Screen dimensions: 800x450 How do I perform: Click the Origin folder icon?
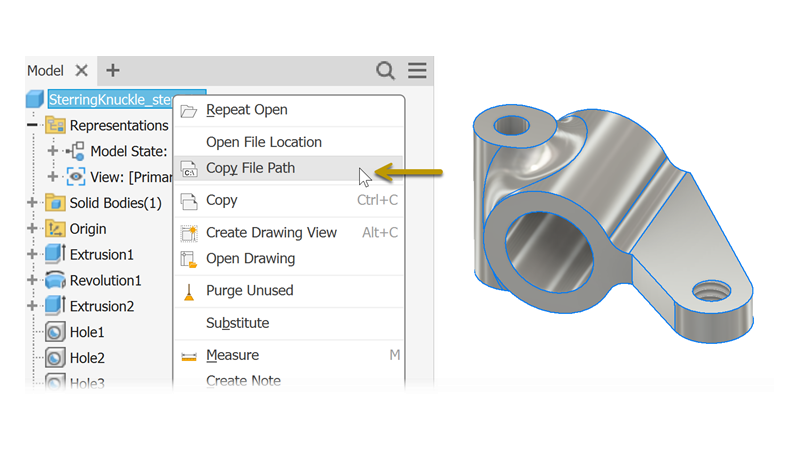click(55, 229)
